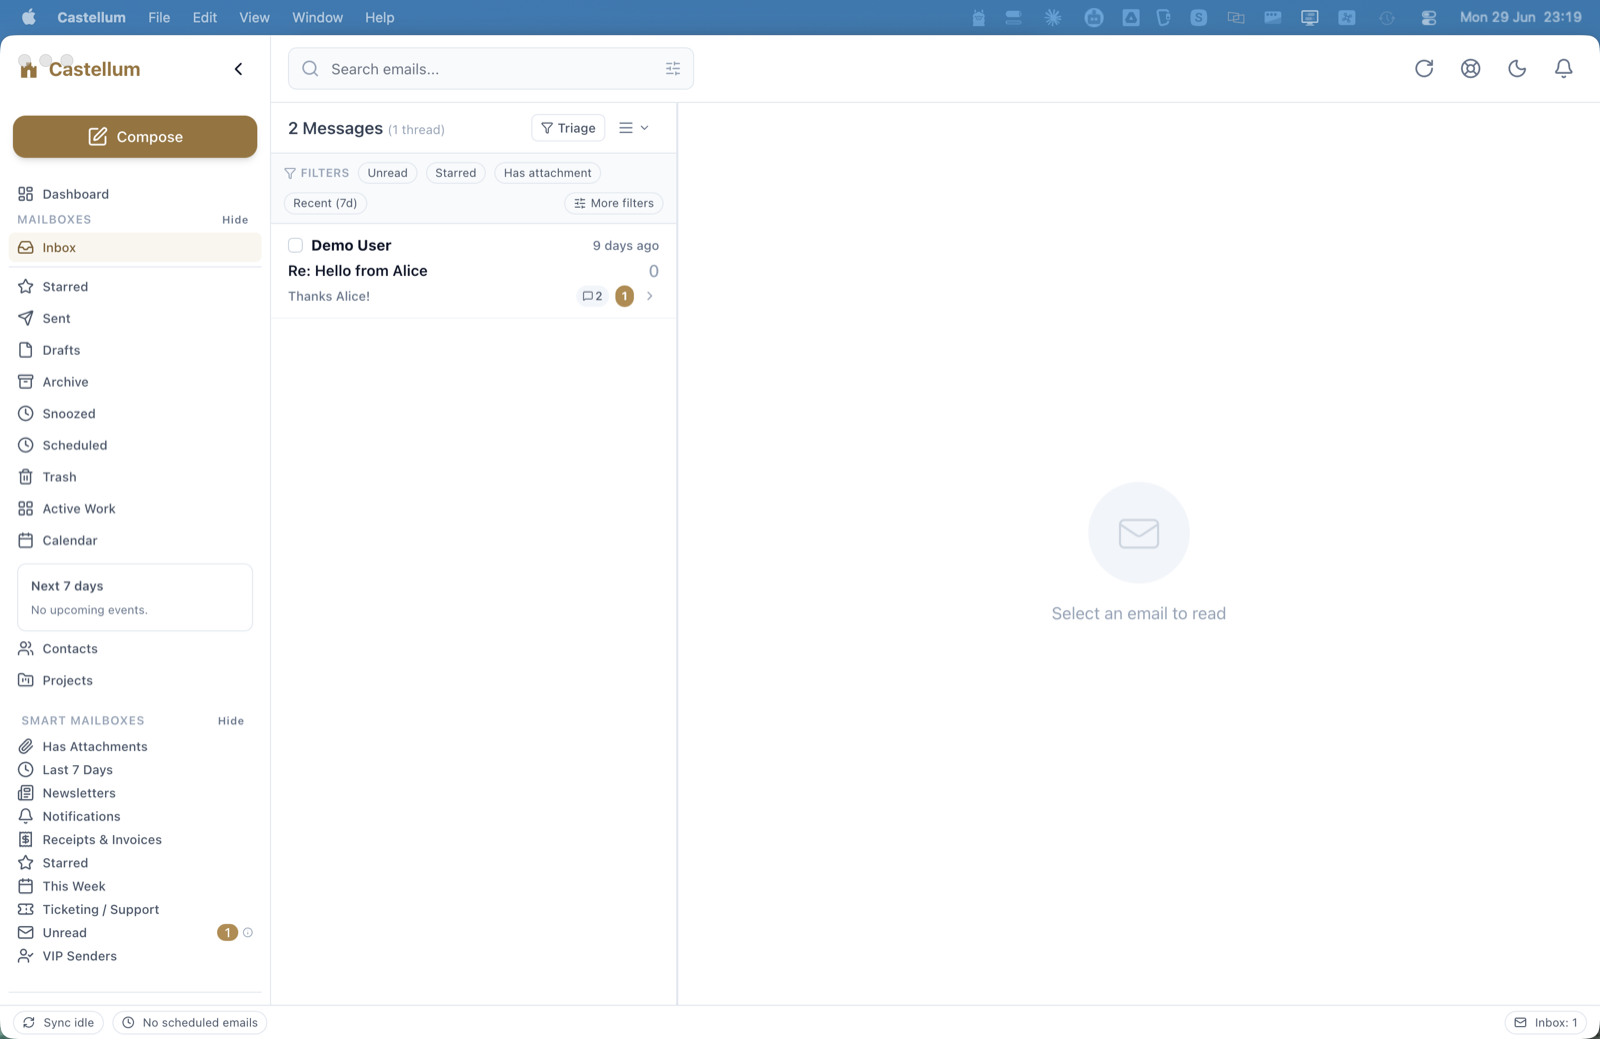
Task: Open Dashboard in sidebar
Action: [135, 194]
